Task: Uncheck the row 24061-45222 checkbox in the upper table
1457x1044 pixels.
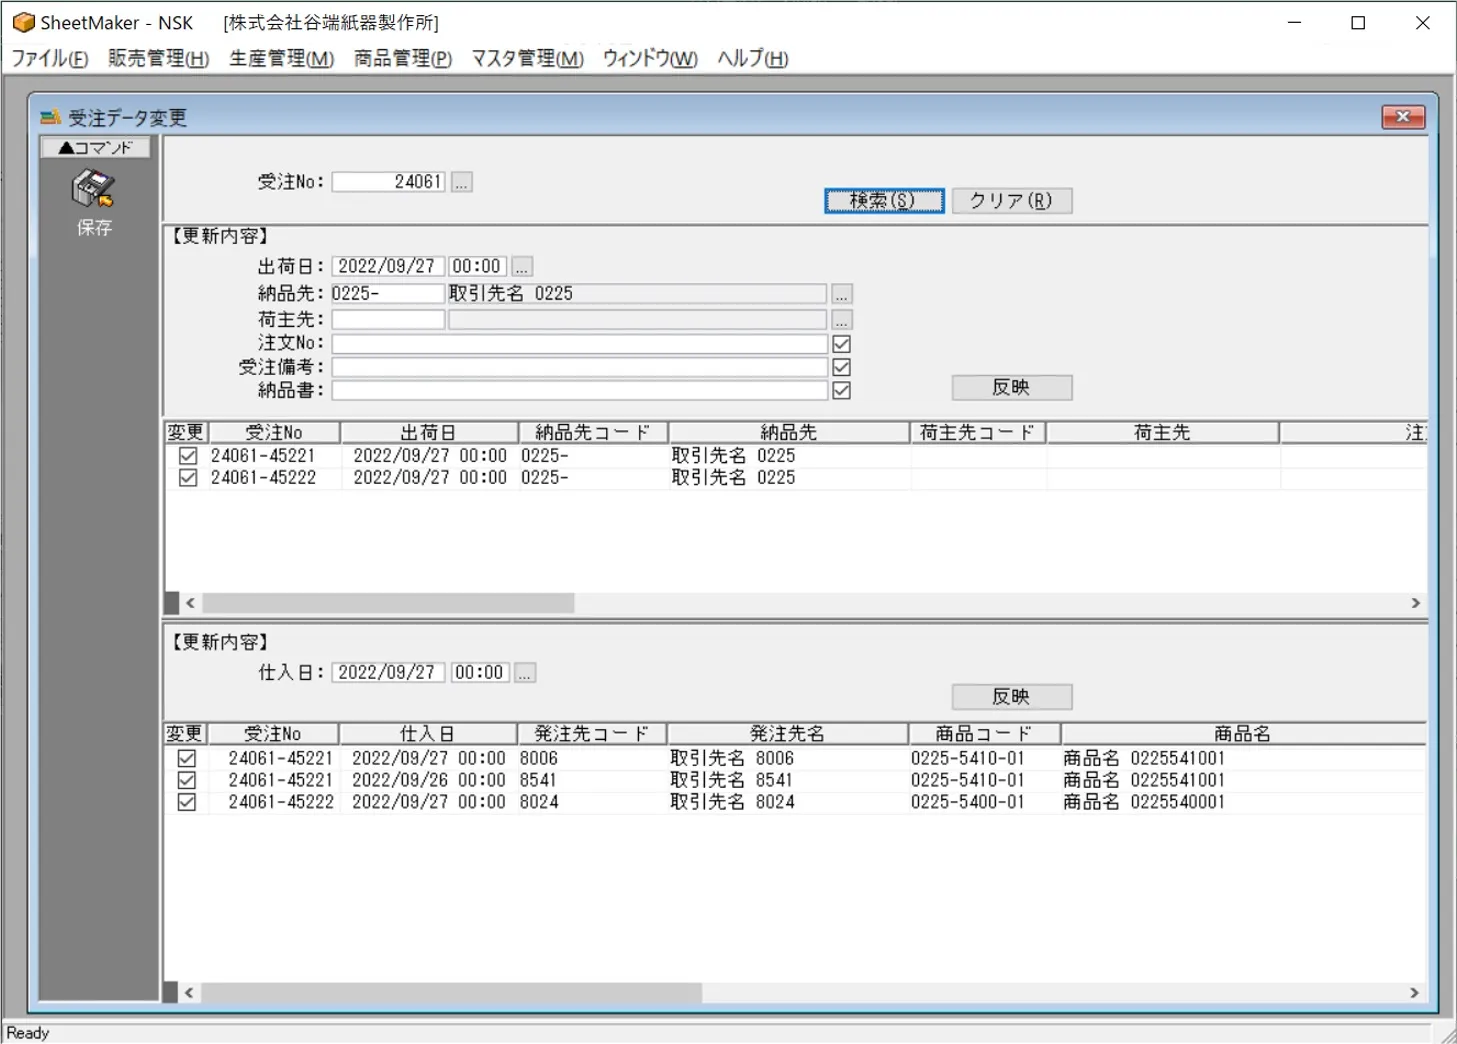Action: [x=187, y=478]
